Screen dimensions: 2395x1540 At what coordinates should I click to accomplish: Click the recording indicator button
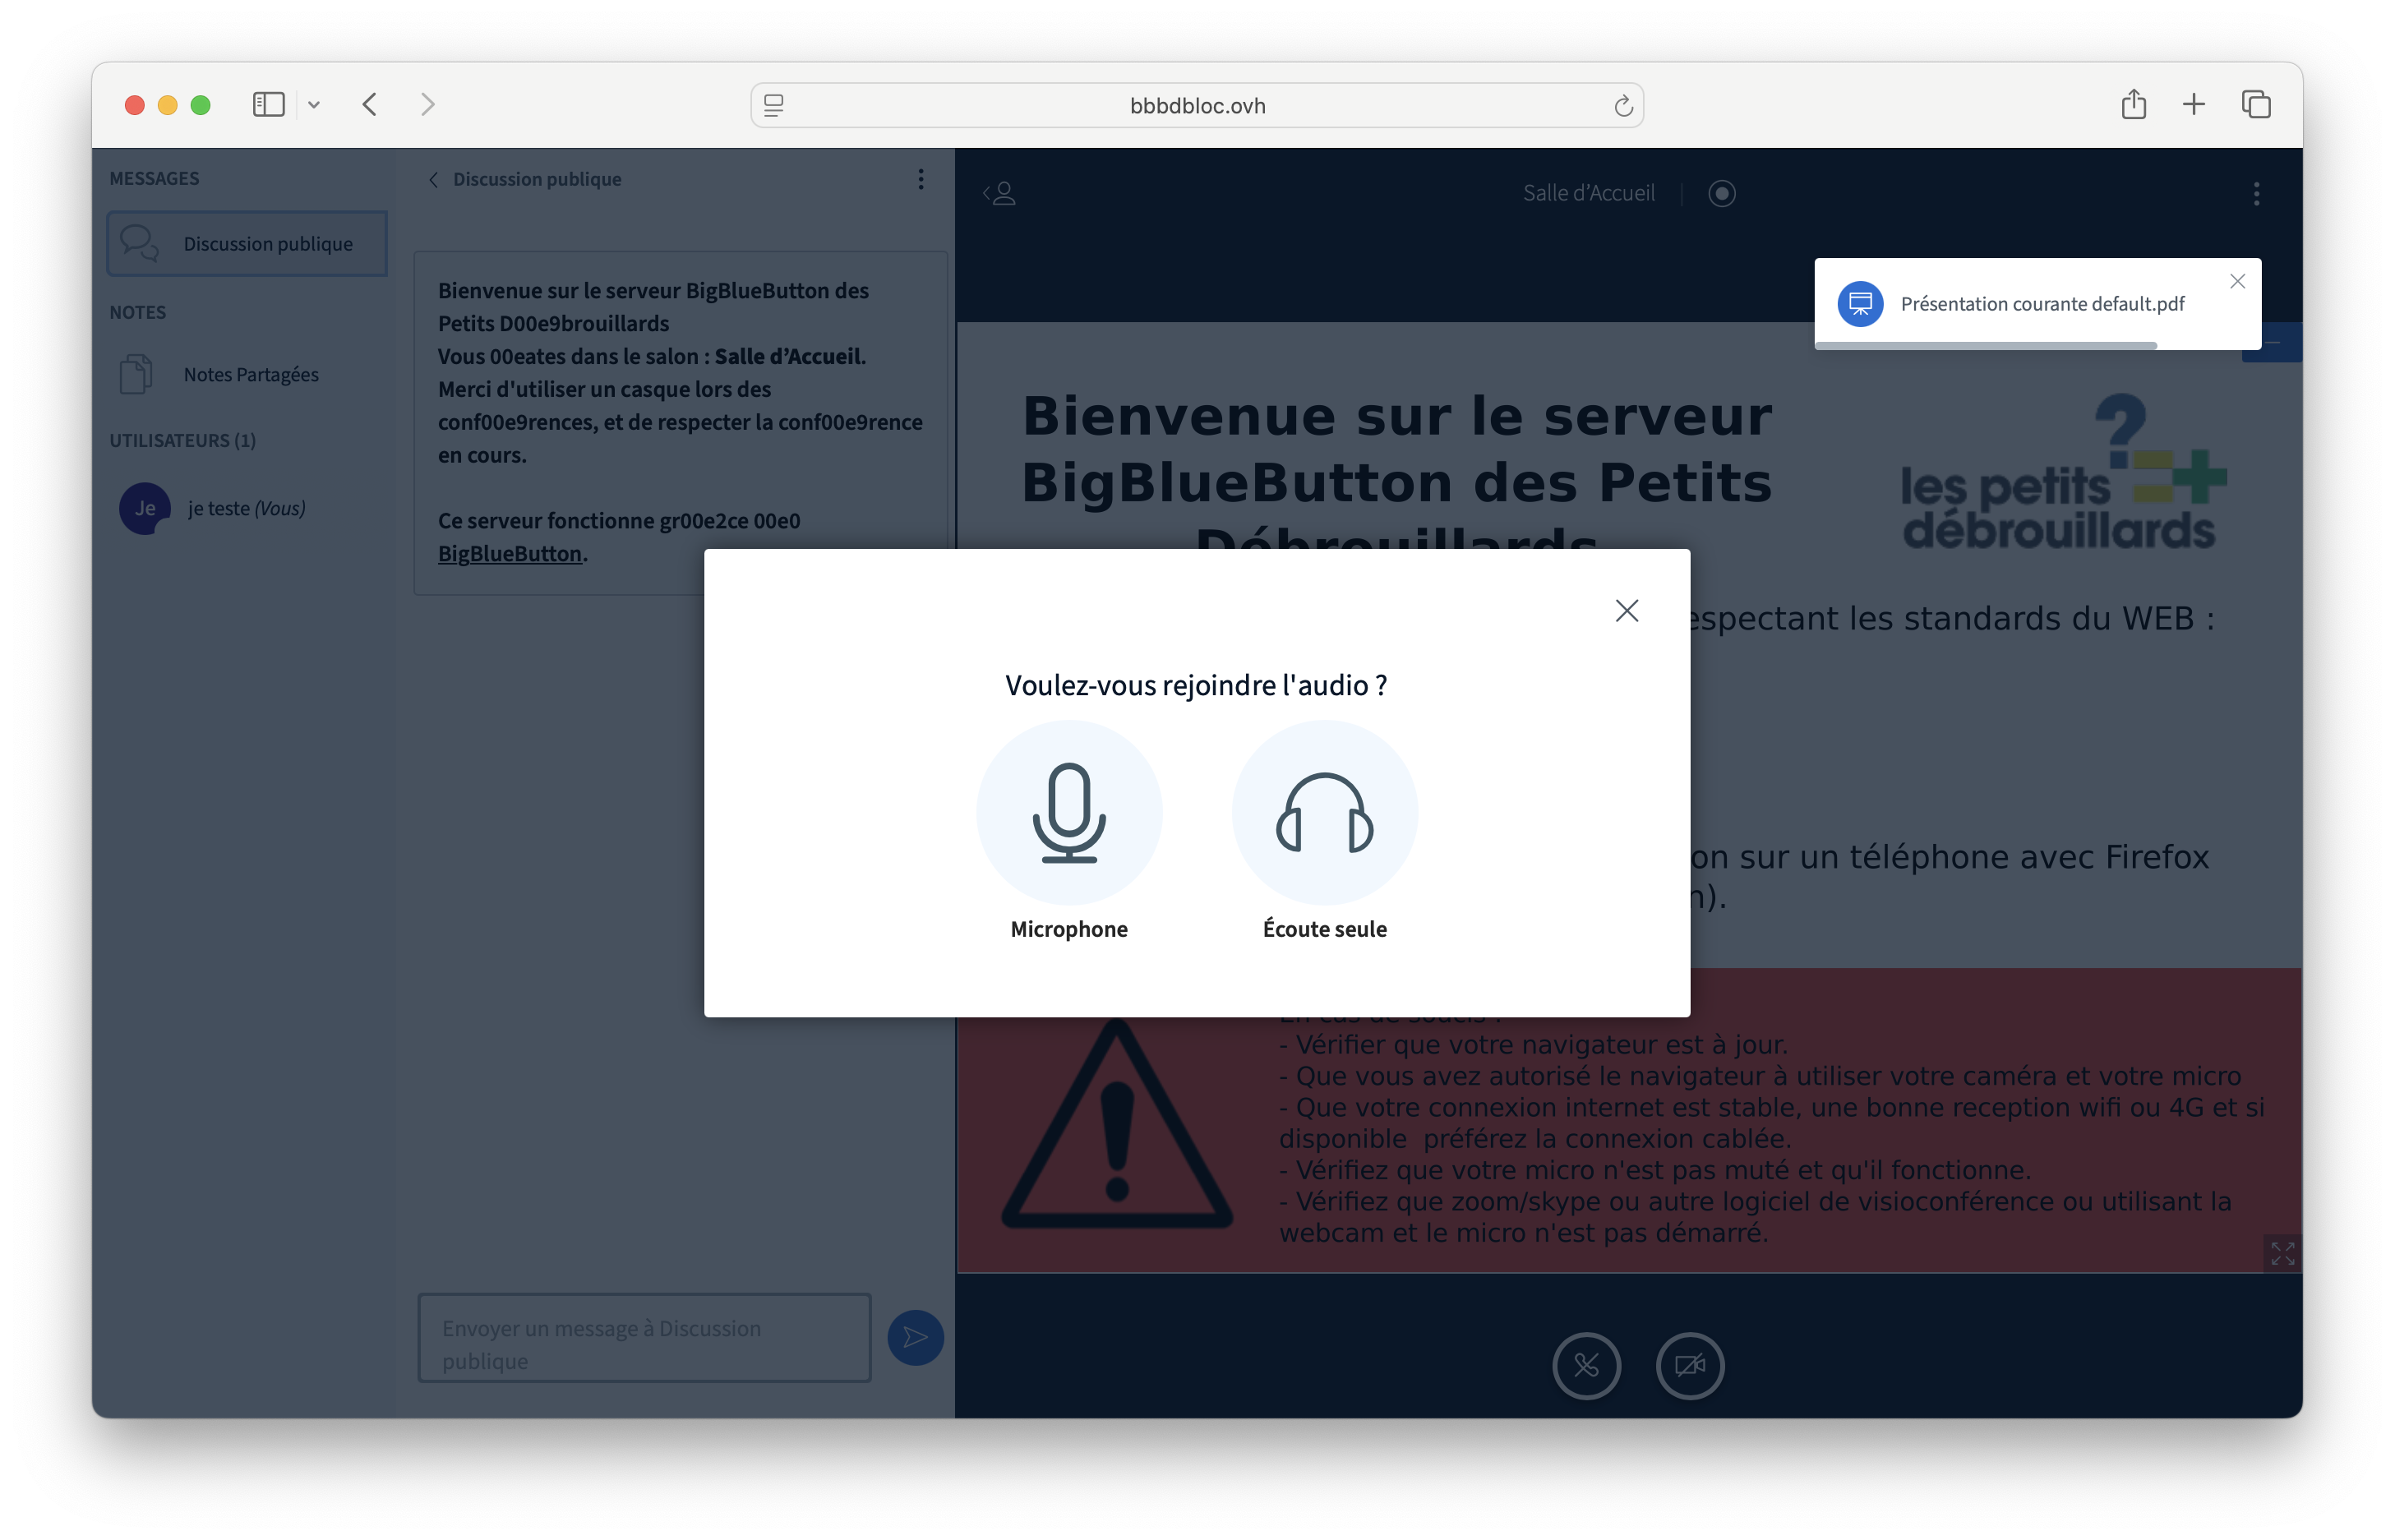tap(1721, 193)
